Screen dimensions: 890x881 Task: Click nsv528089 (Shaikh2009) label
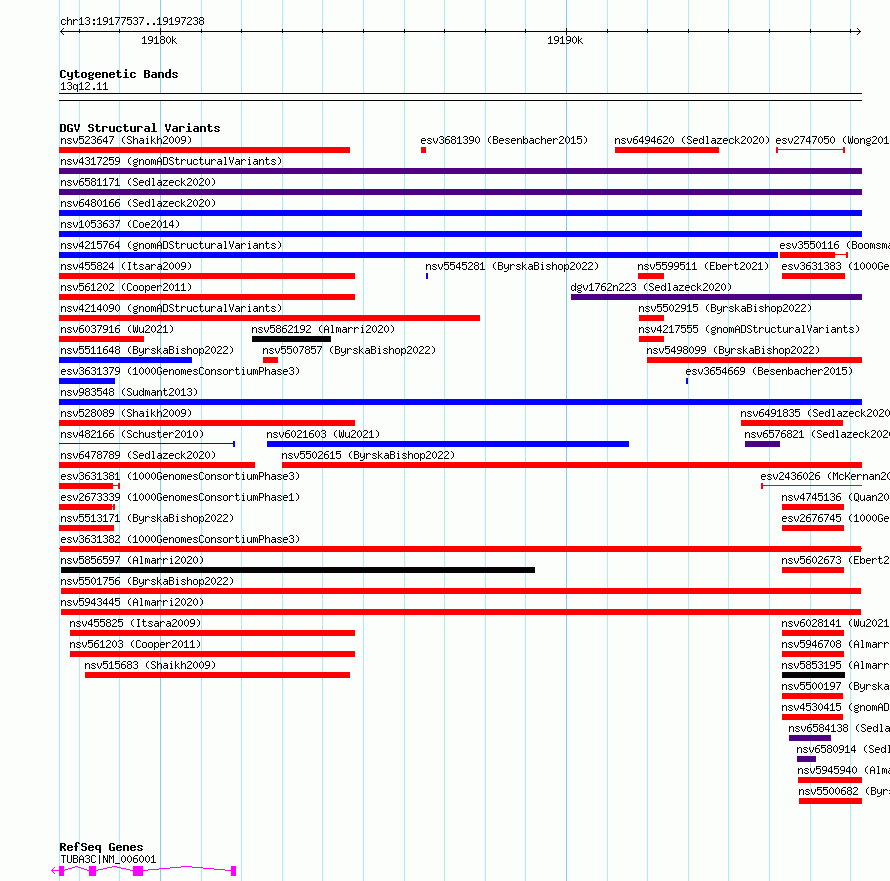pyautogui.click(x=126, y=413)
